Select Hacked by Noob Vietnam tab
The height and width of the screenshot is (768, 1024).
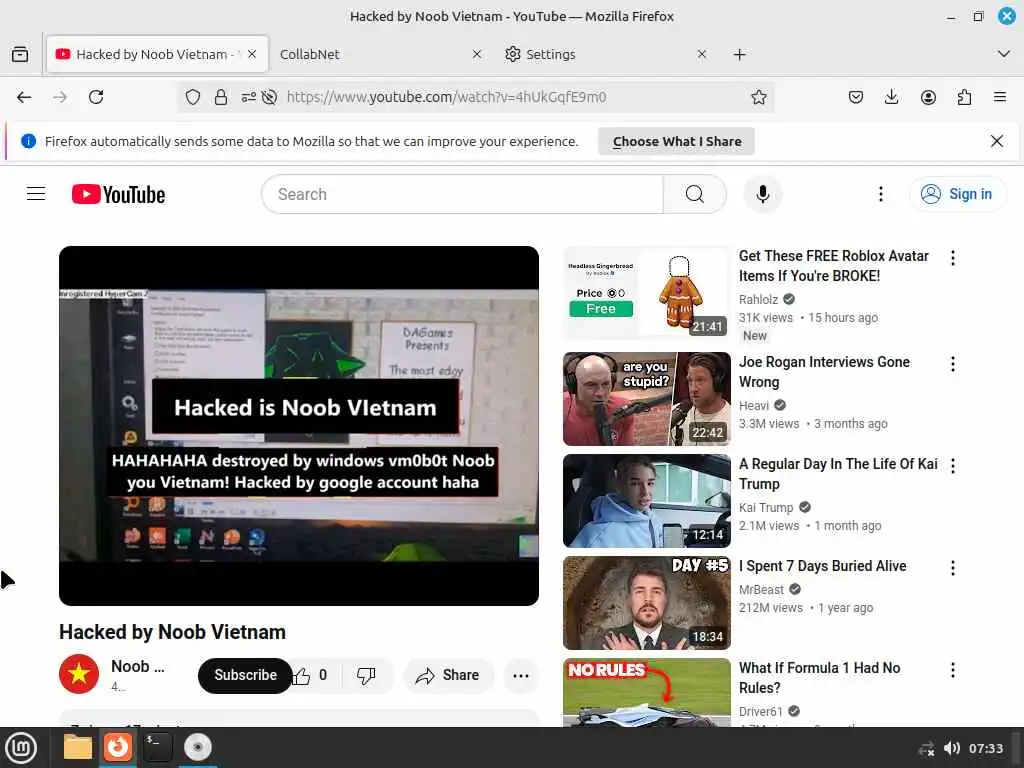pyautogui.click(x=157, y=54)
